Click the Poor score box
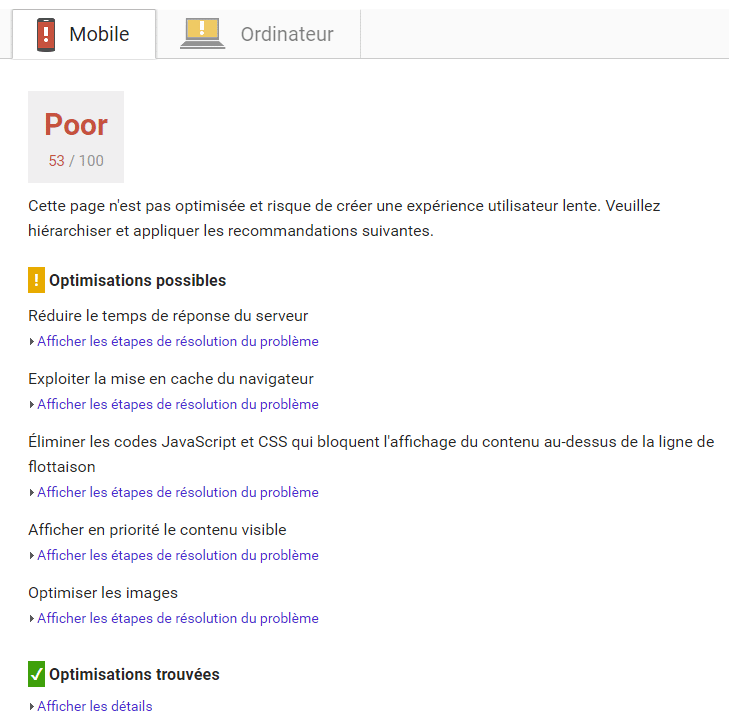Screen dimensions: 729x727 point(76,137)
